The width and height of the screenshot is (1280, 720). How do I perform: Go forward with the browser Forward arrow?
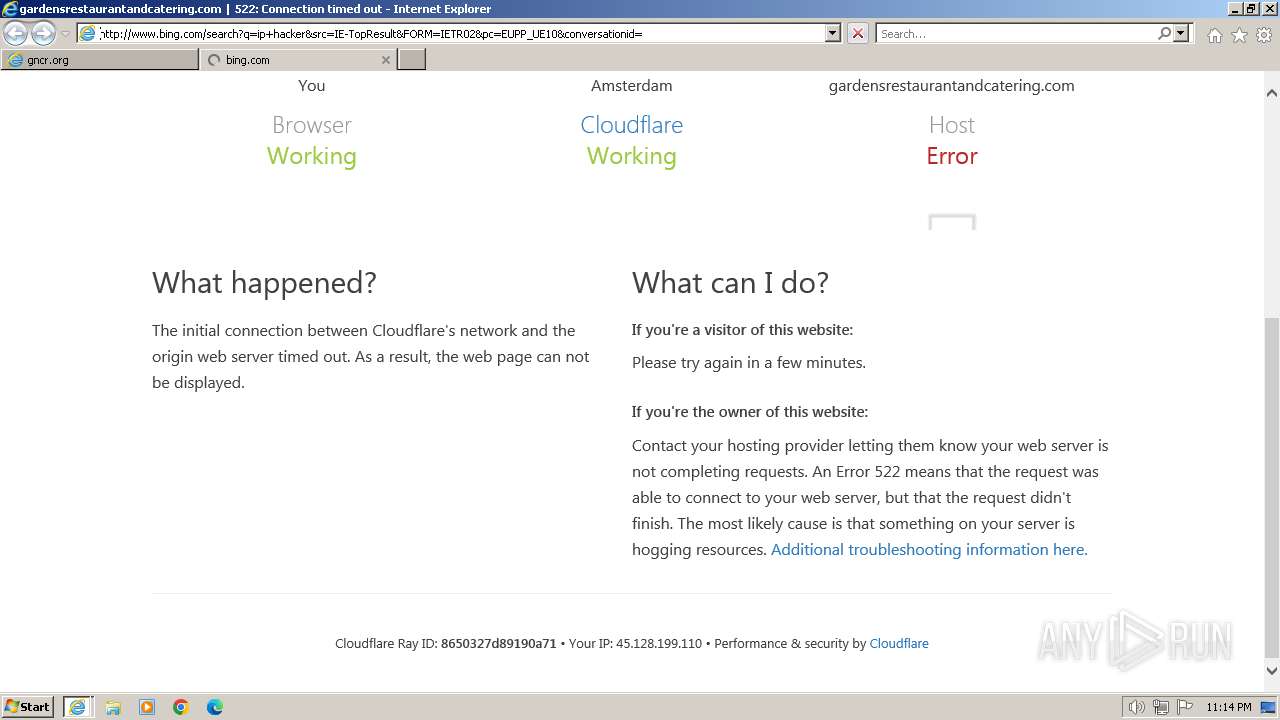point(43,34)
